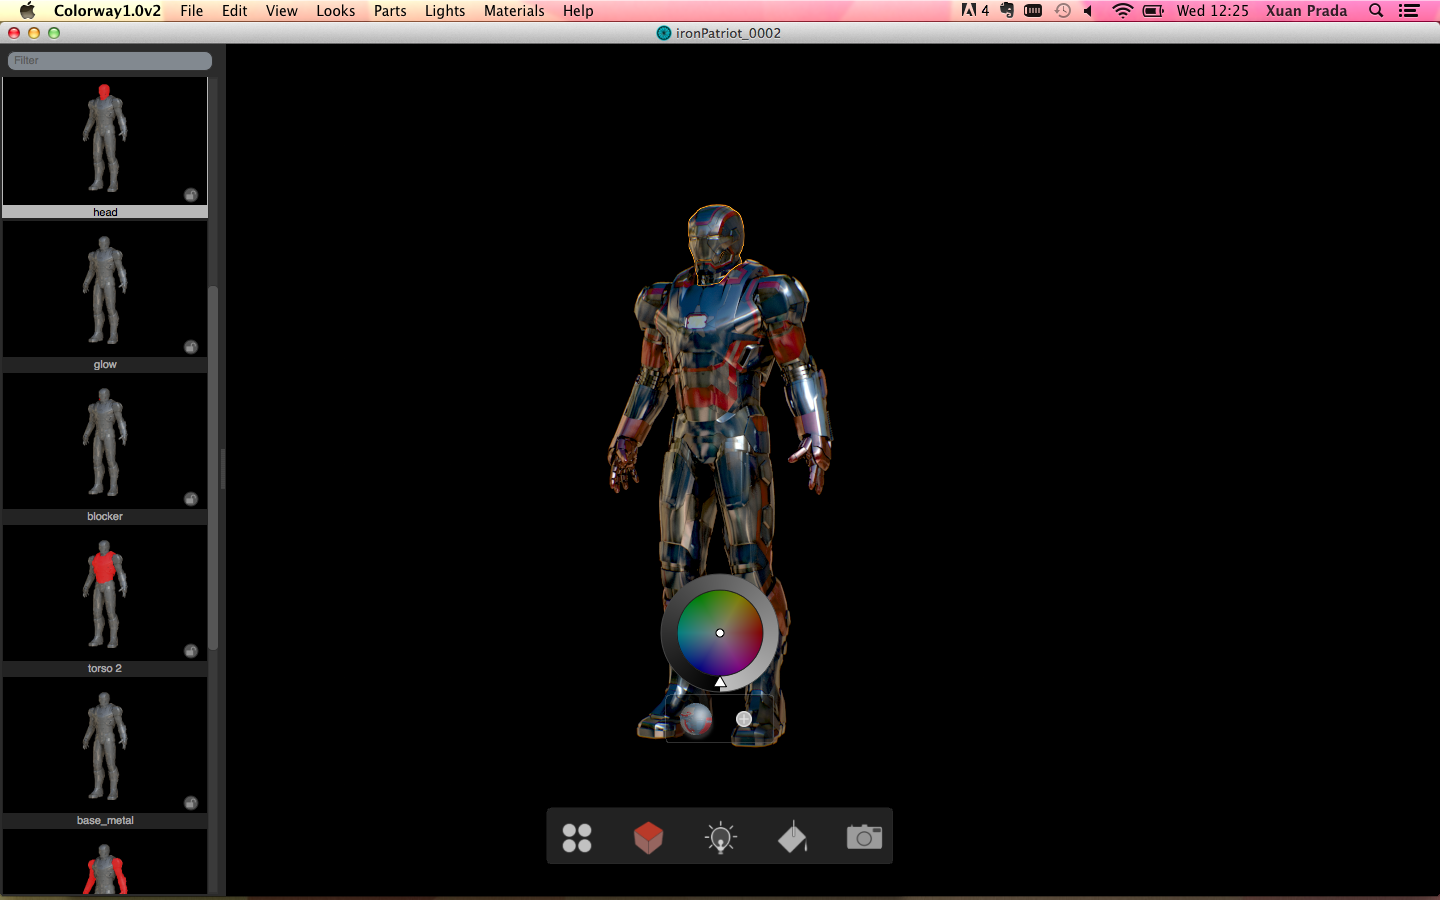Open Notification Center list icon

point(1409,11)
